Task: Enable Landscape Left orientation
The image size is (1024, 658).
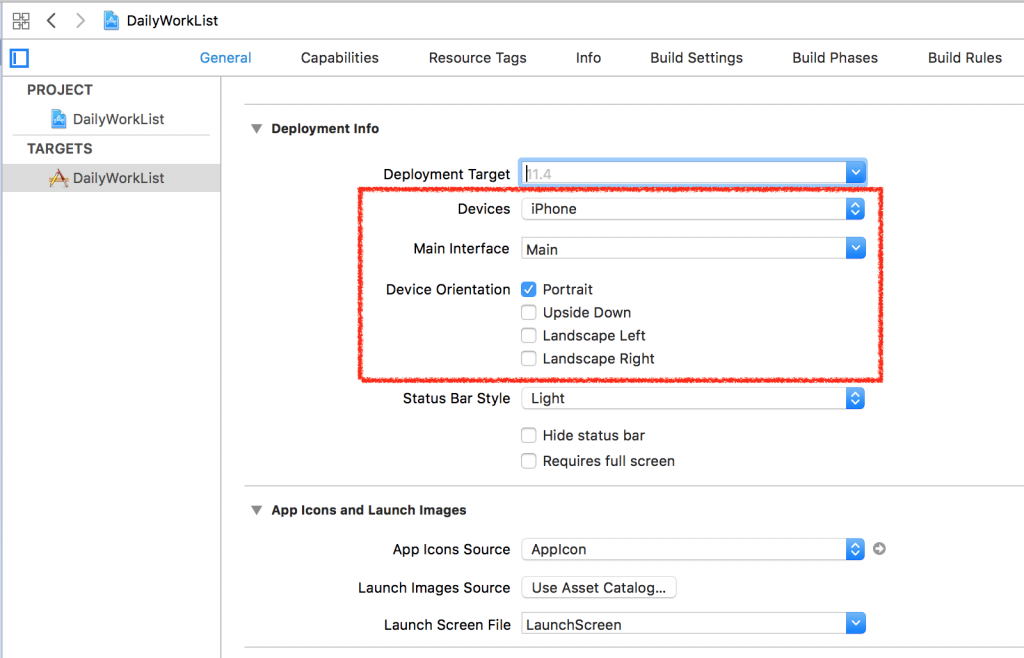Action: pyautogui.click(x=529, y=336)
